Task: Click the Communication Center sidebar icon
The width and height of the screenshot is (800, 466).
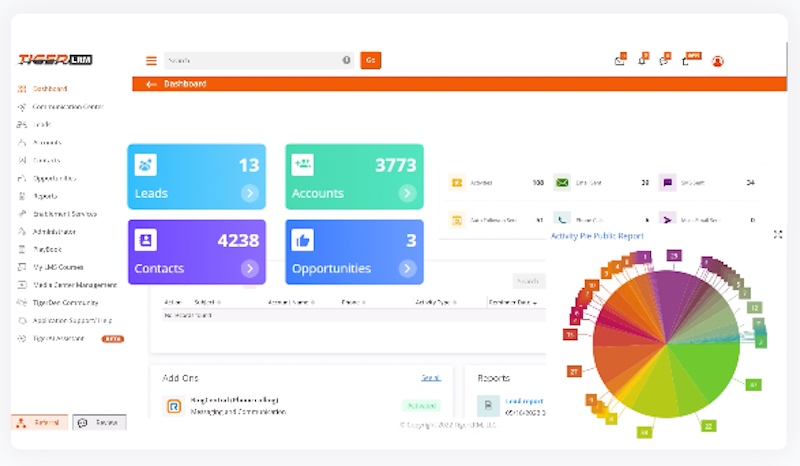Action: pyautogui.click(x=21, y=107)
